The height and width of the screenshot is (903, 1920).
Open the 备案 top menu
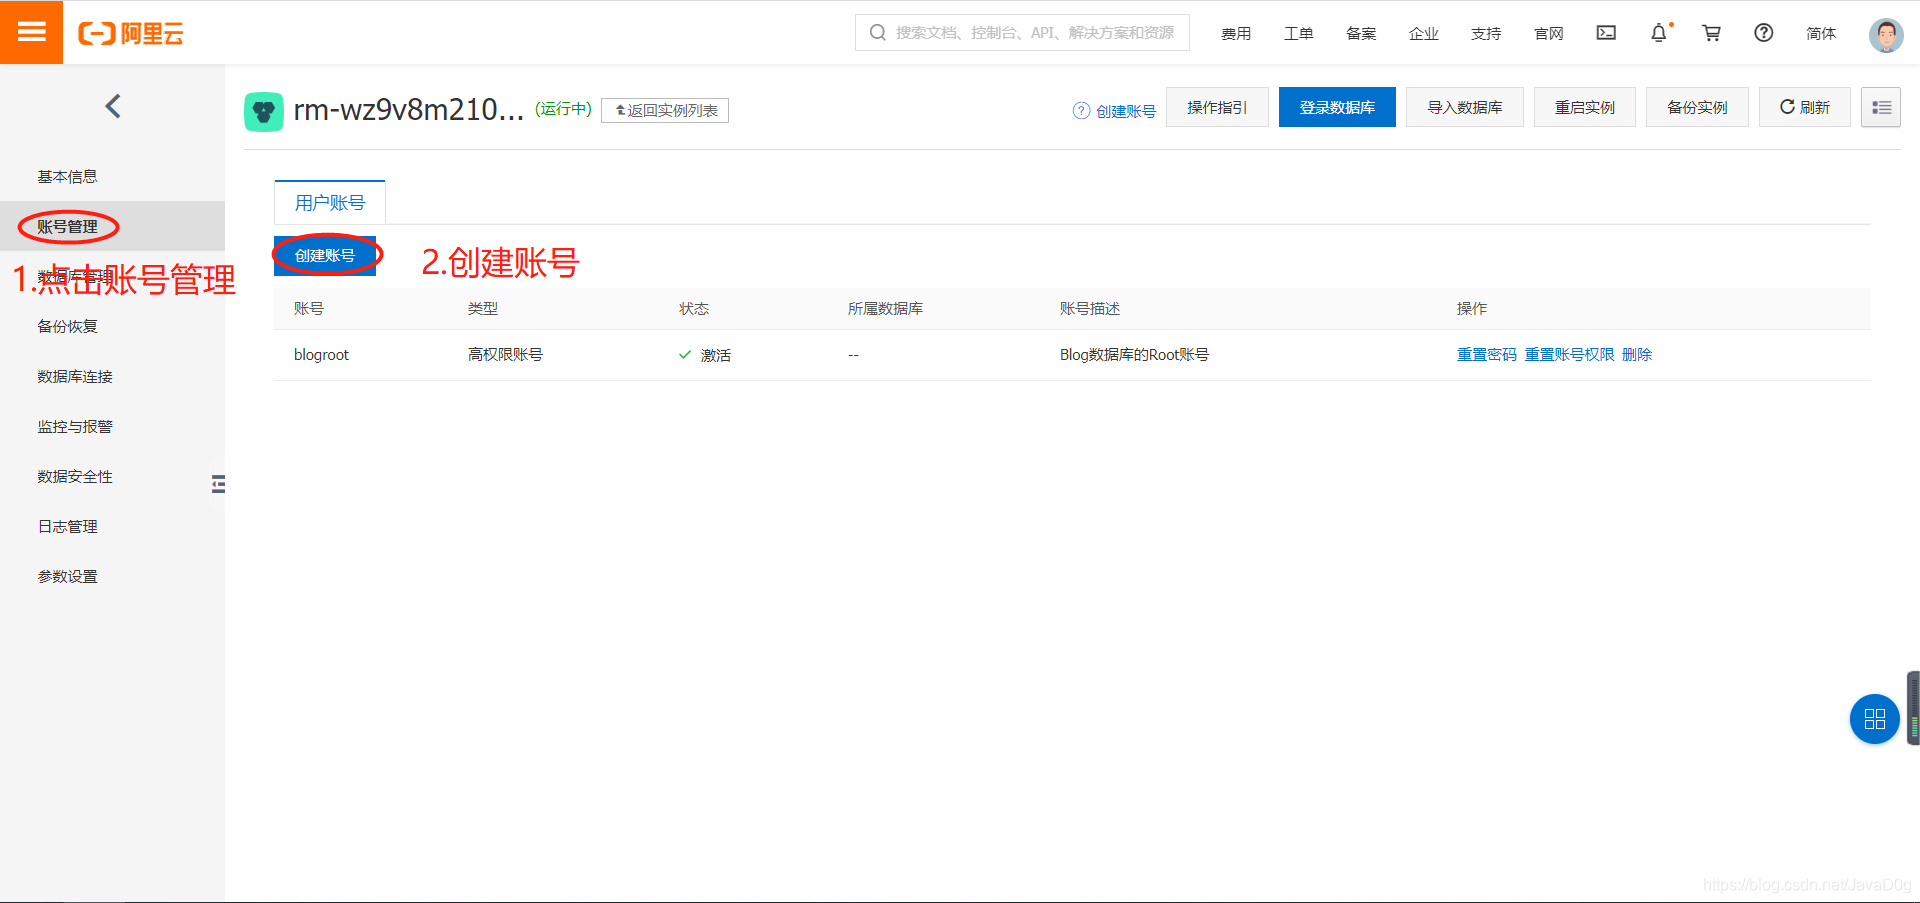pos(1361,34)
